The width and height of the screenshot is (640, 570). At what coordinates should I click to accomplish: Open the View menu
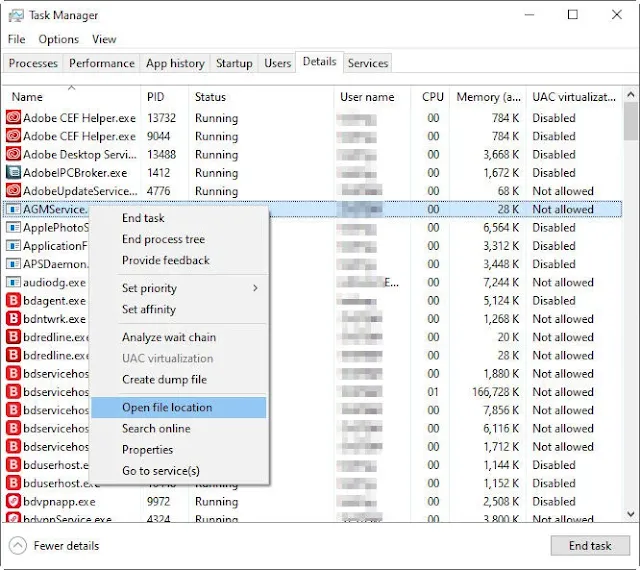pos(104,39)
